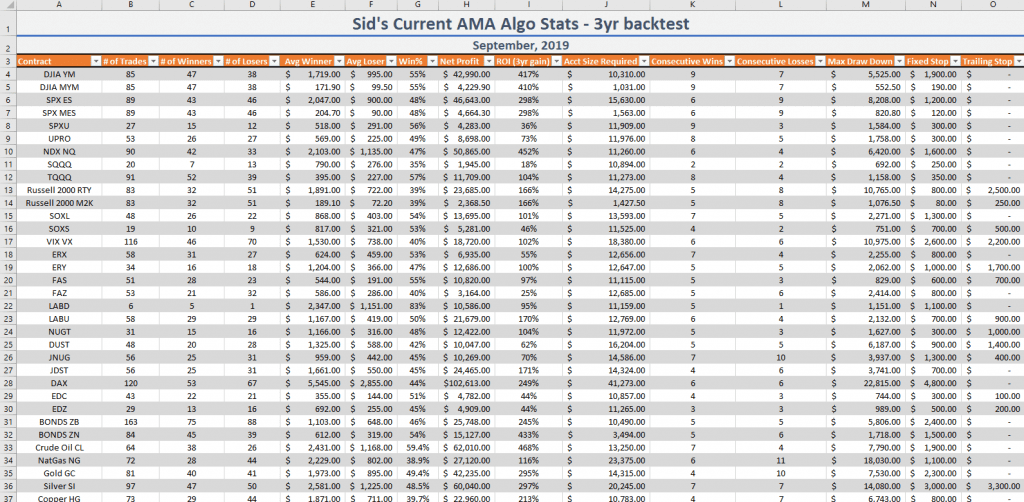Open the # of Losers filter arrow

coord(274,61)
